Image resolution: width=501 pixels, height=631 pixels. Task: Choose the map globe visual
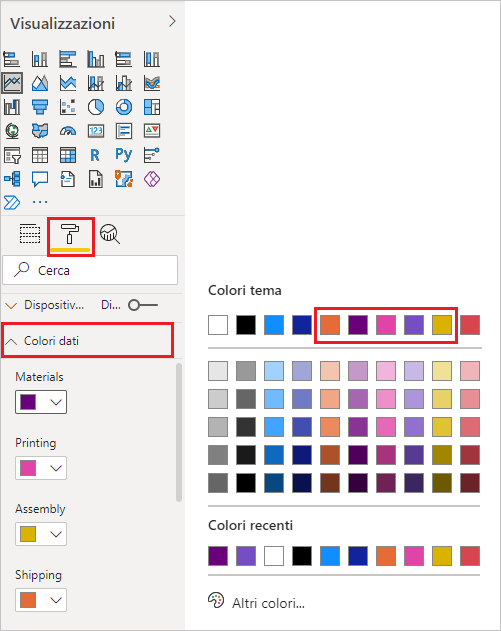[x=12, y=131]
